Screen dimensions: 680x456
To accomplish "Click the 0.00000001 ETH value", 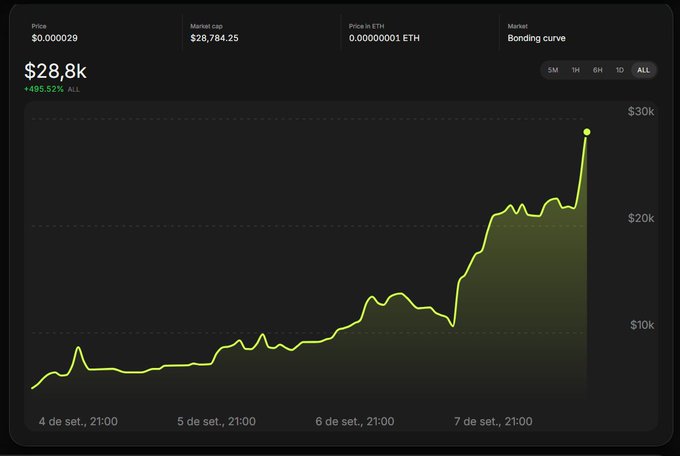I will (x=384, y=38).
